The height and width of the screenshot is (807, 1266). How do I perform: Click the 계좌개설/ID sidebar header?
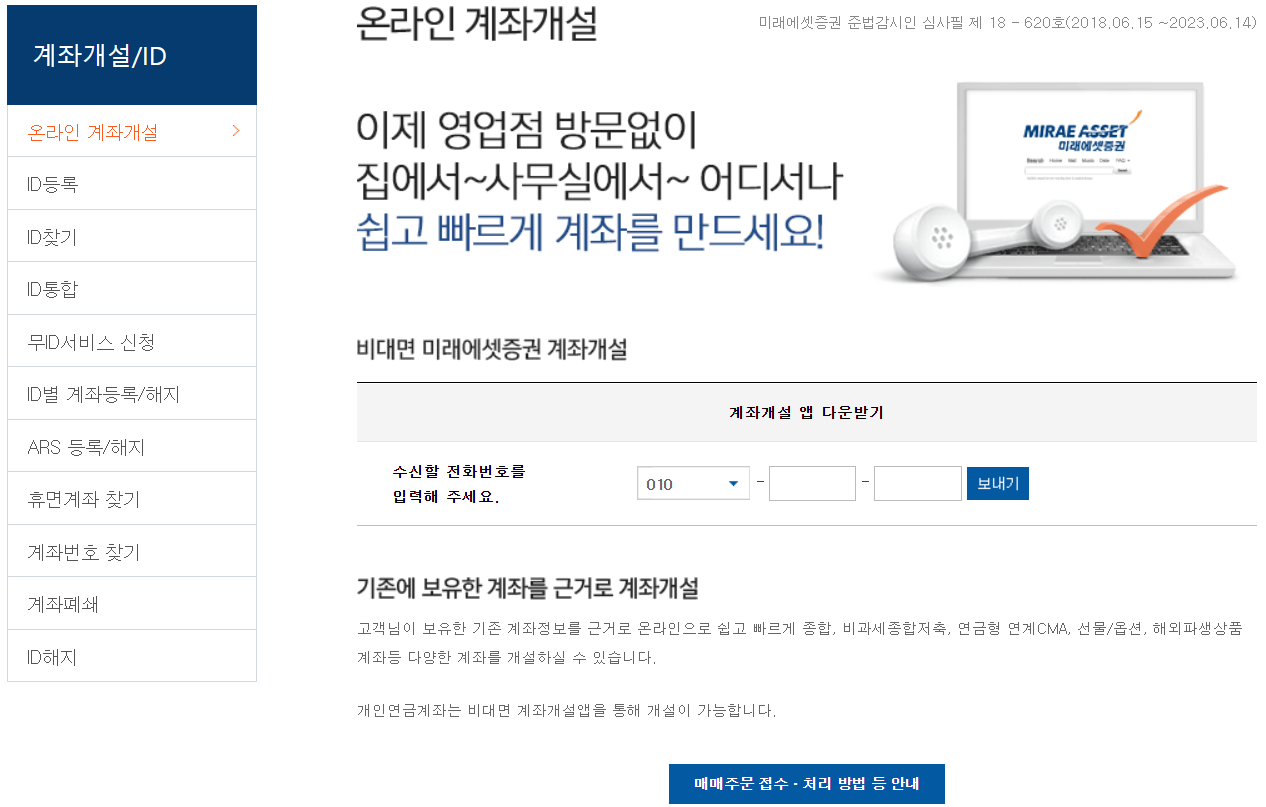131,55
